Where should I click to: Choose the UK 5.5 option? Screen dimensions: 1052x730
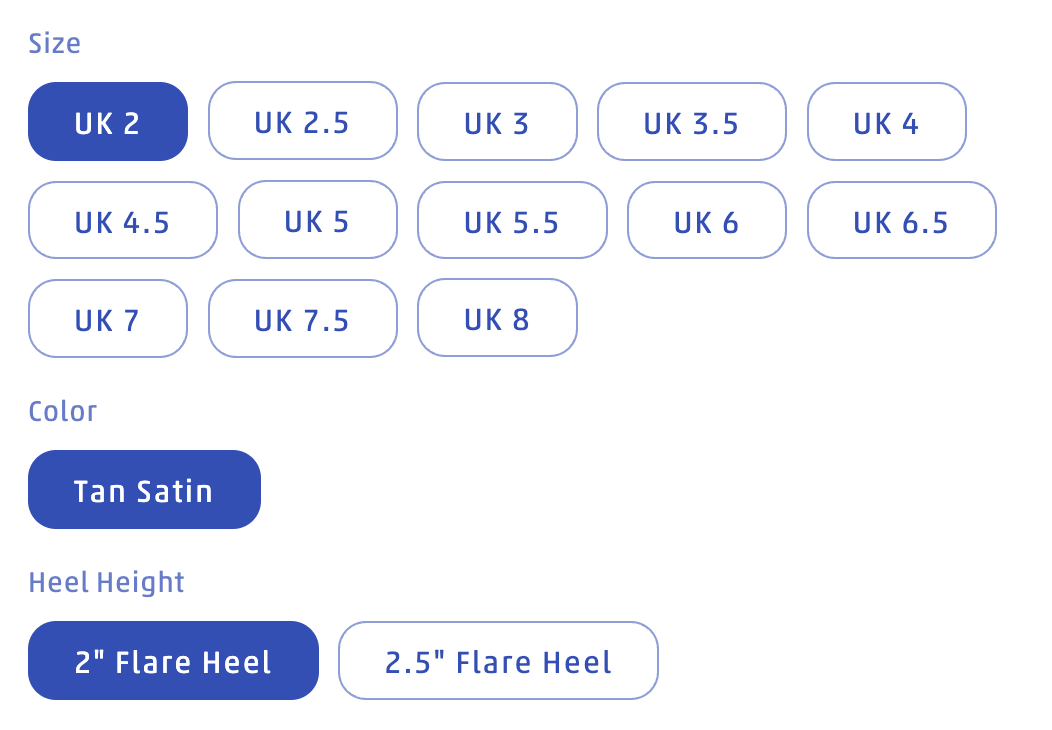pos(511,221)
